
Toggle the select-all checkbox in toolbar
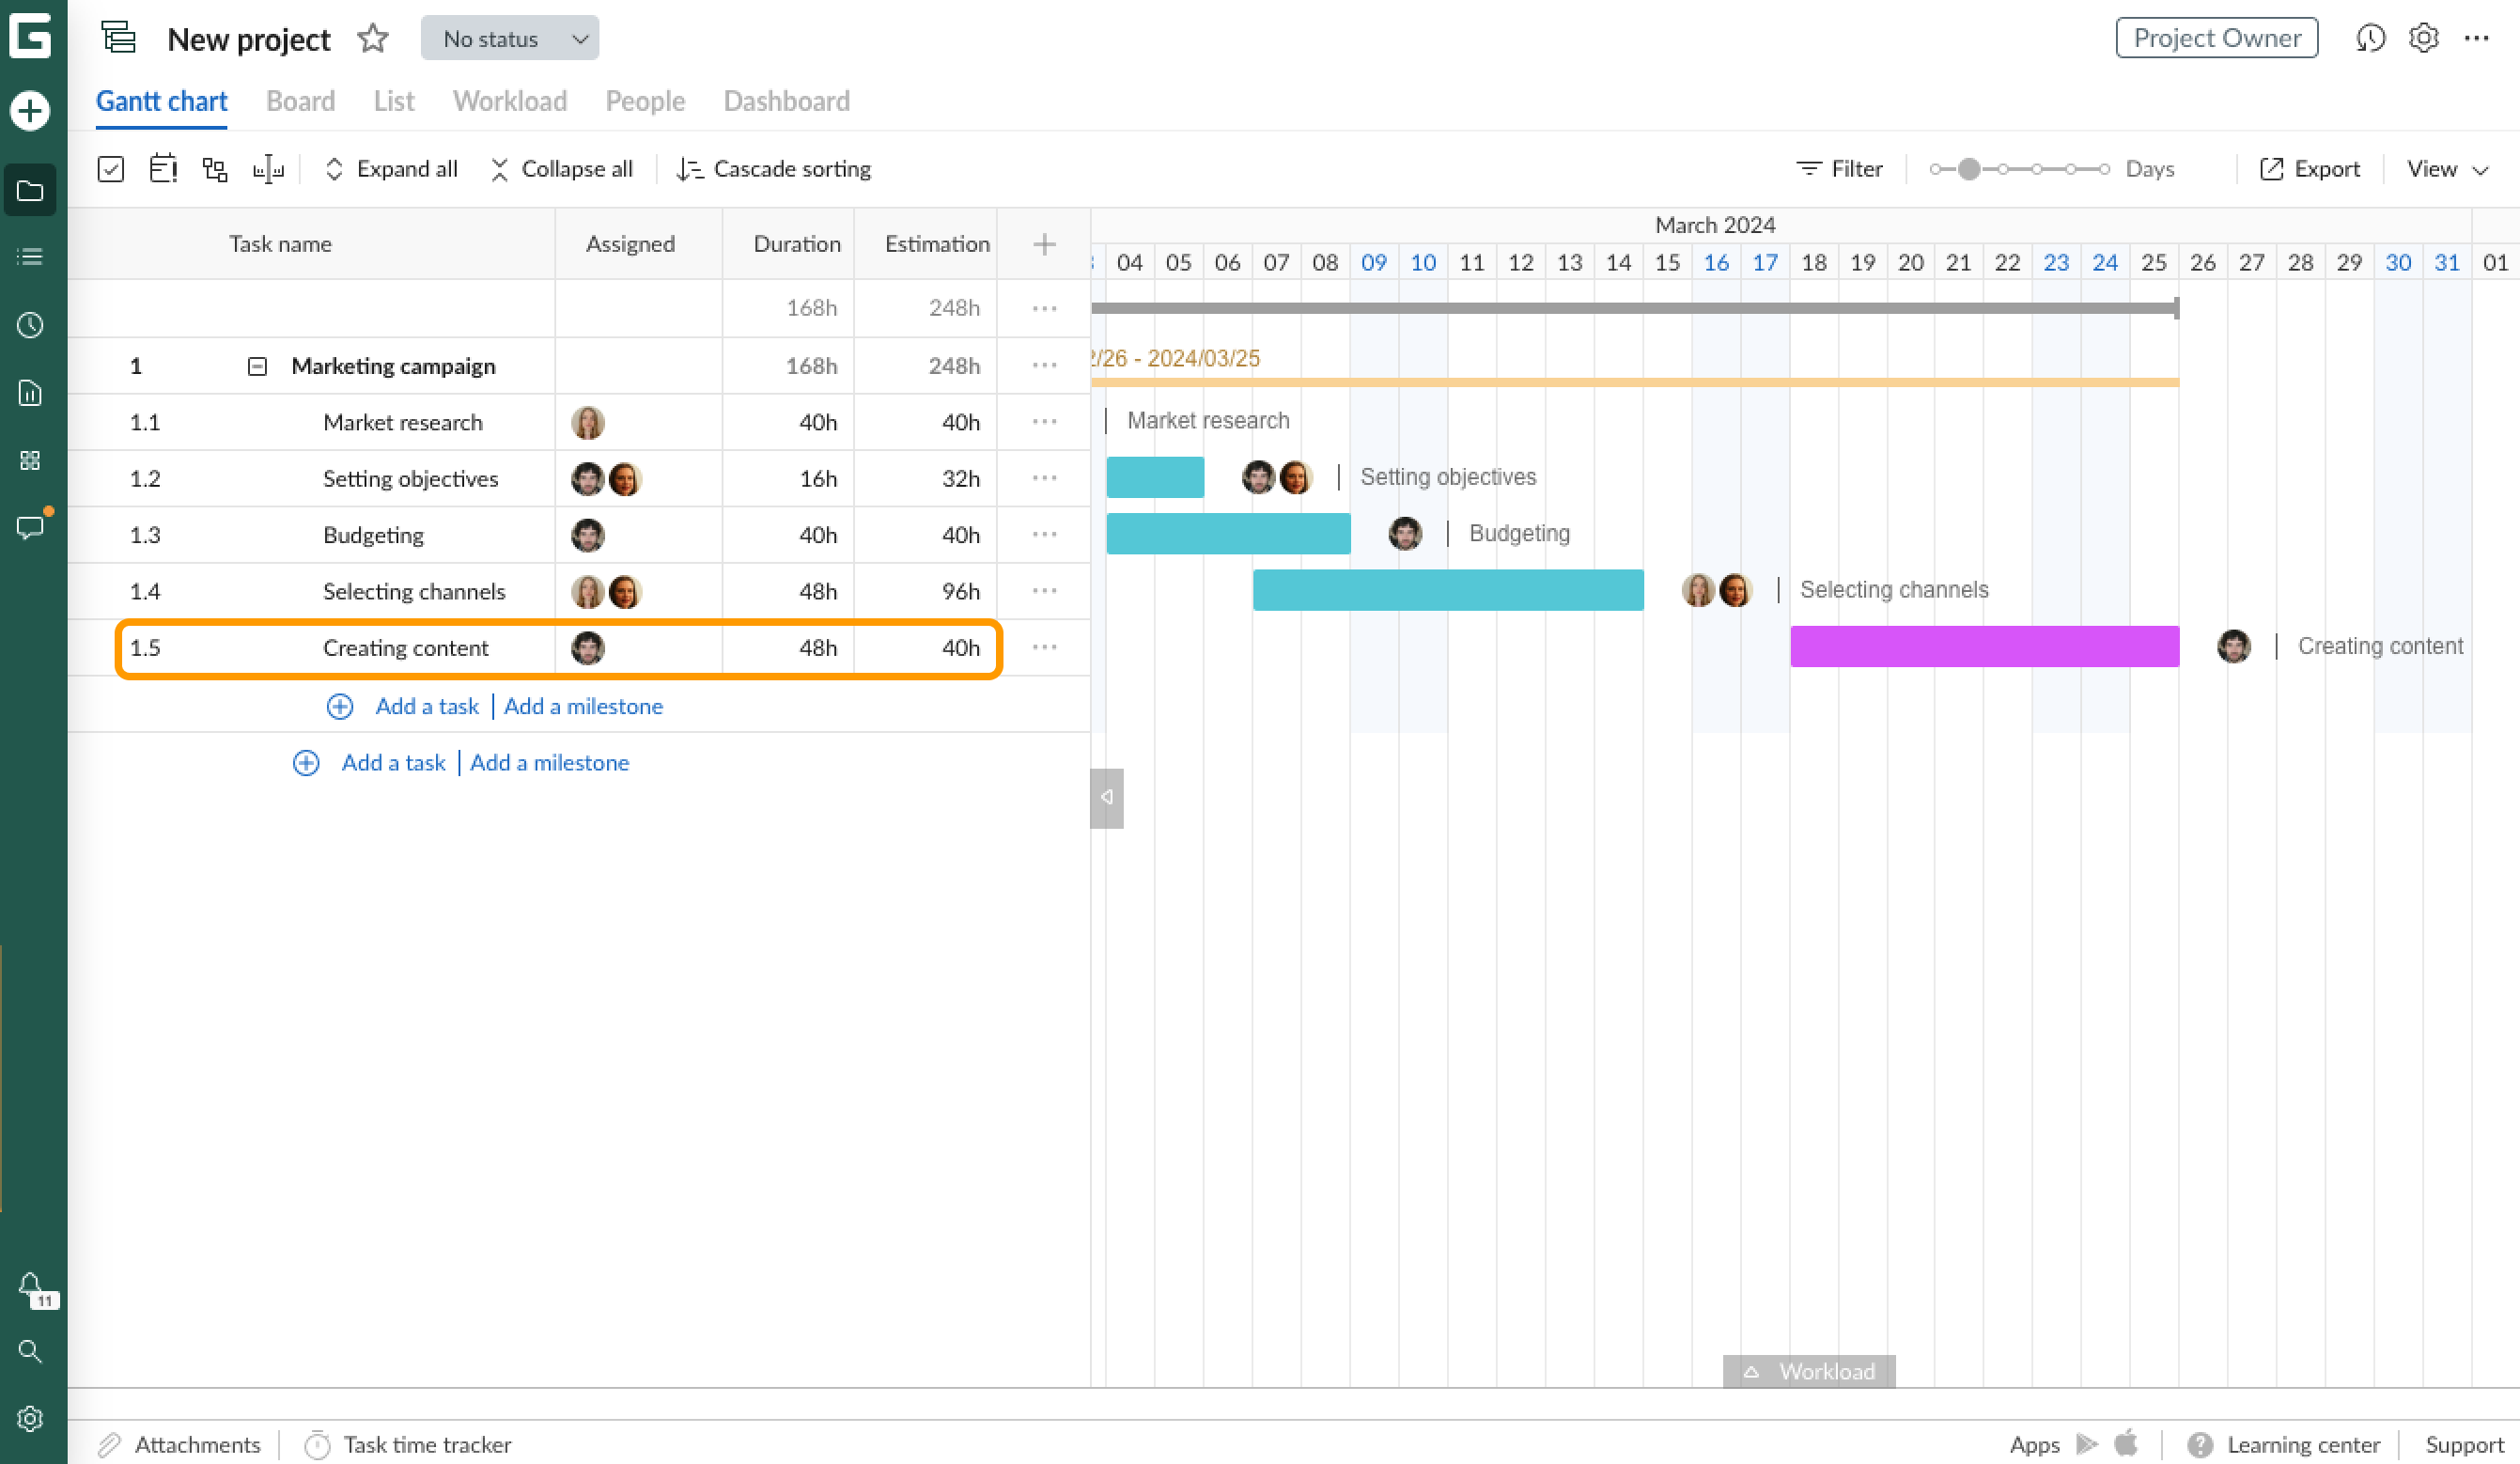pos(111,168)
